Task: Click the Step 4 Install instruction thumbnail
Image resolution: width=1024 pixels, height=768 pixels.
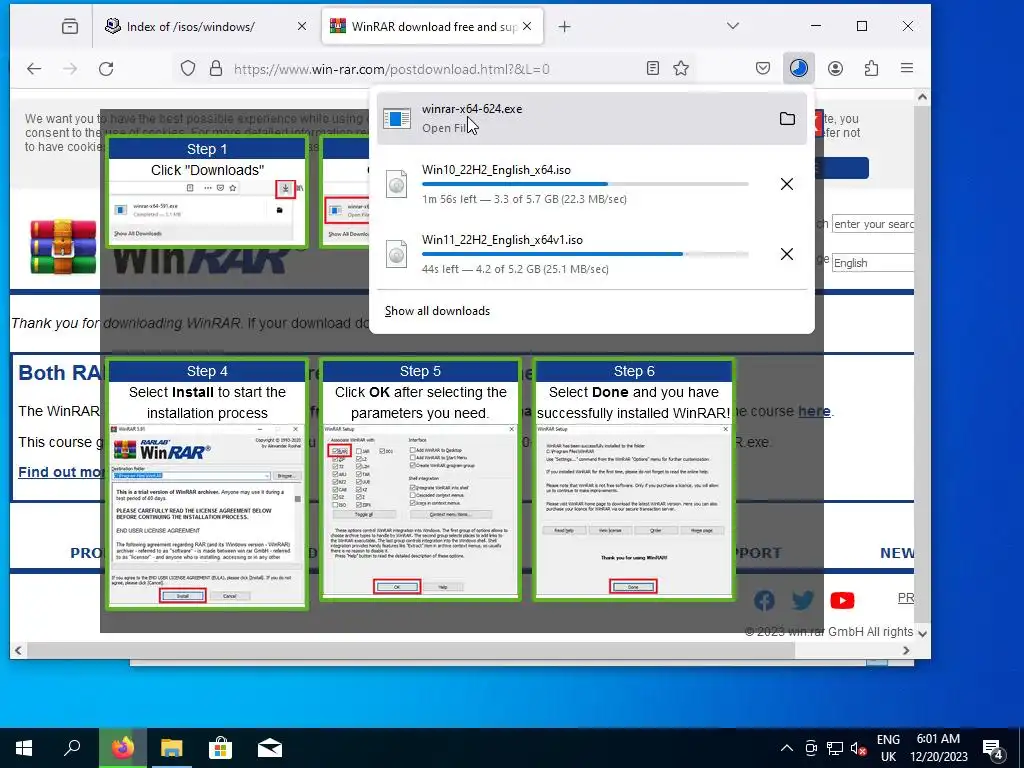Action: (207, 484)
